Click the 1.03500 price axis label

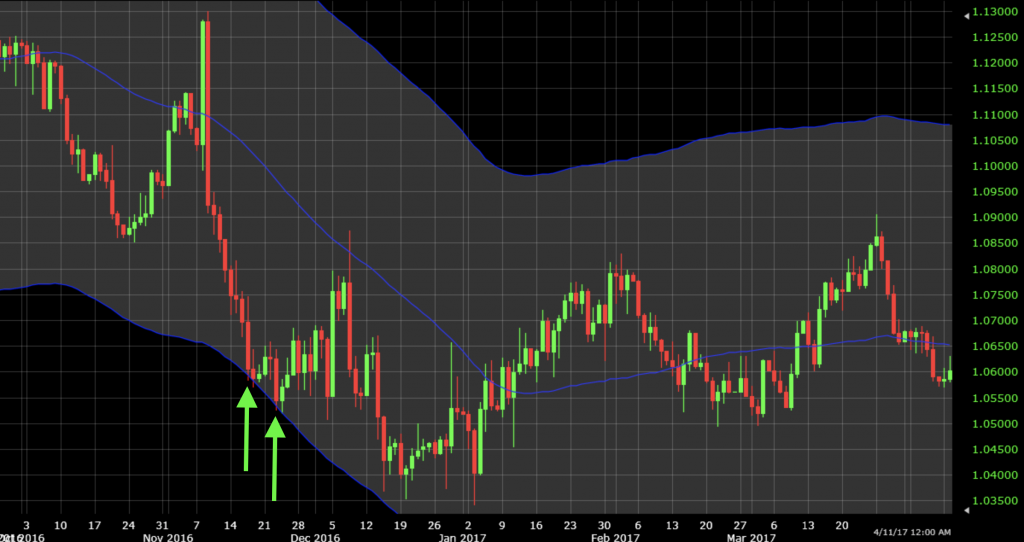[x=991, y=501]
